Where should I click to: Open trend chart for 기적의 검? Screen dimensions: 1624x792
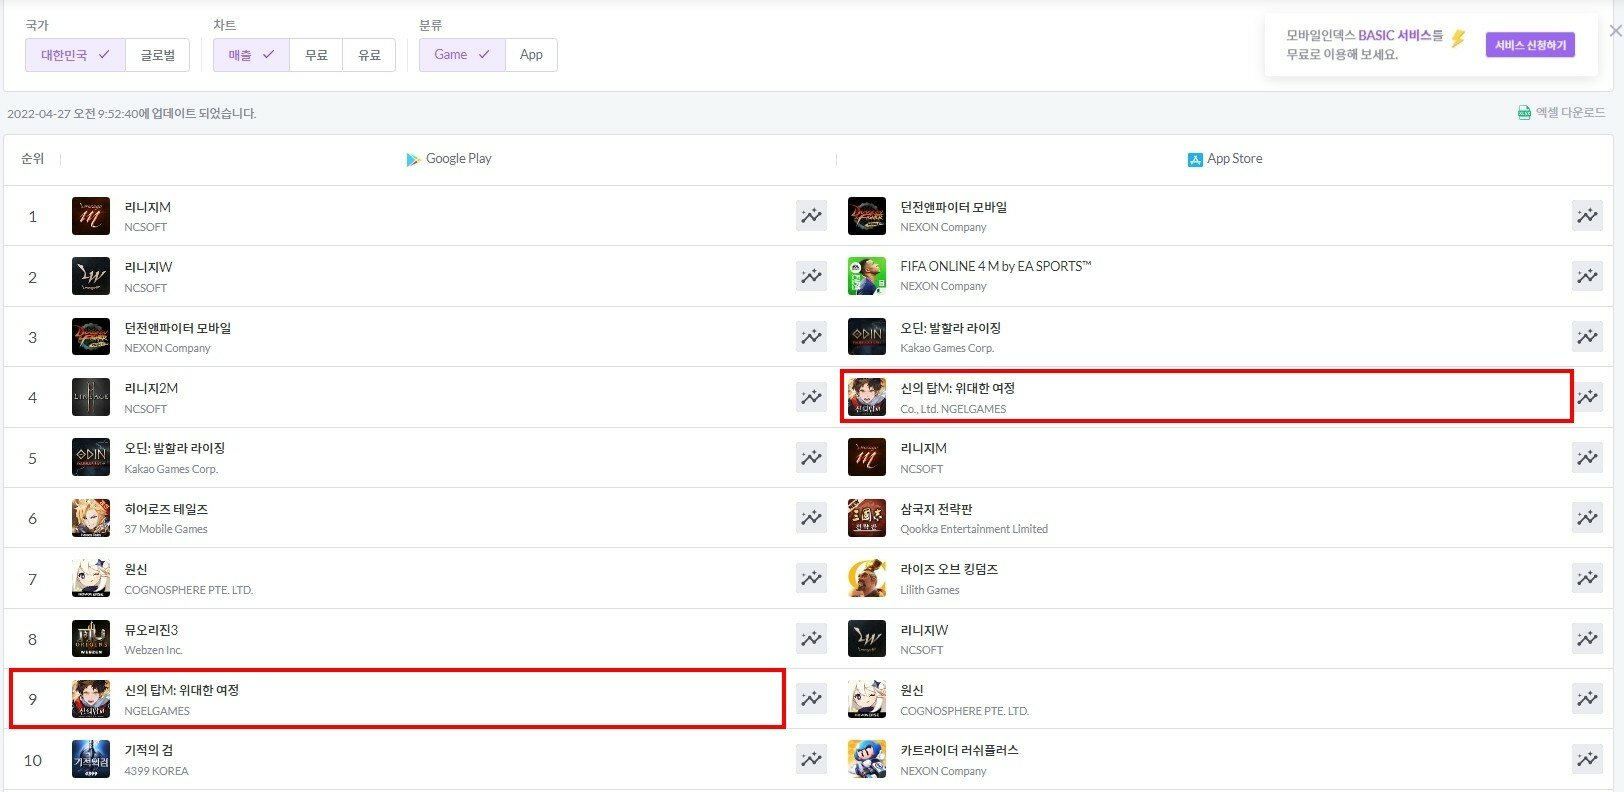(x=811, y=759)
